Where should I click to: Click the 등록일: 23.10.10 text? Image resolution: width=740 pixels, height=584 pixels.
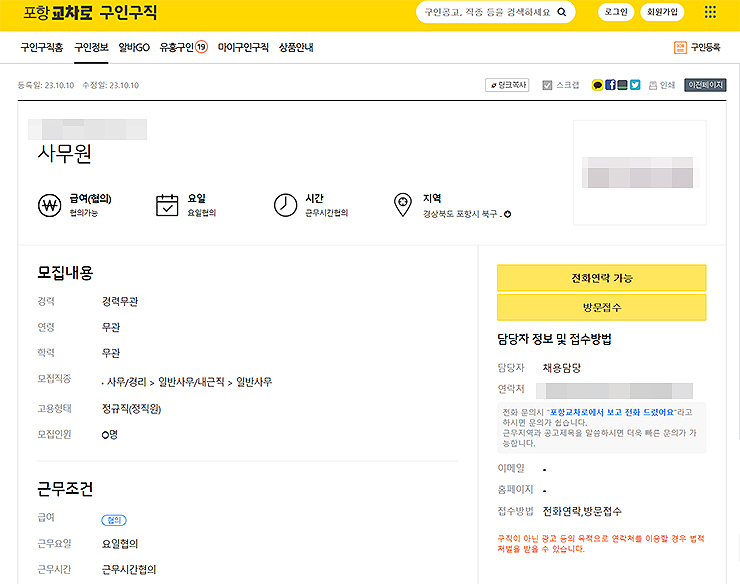[x=46, y=85]
